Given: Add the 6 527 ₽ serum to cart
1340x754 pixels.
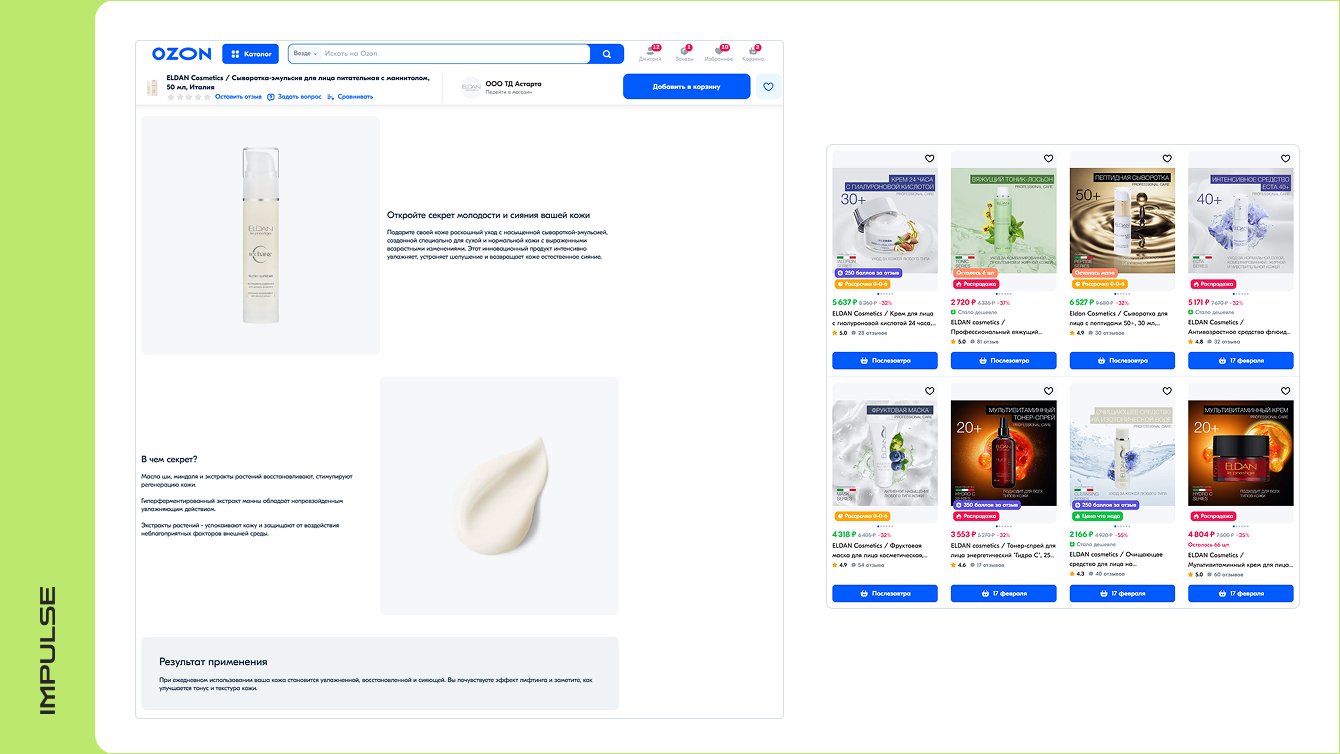Looking at the screenshot, I should click(1122, 360).
